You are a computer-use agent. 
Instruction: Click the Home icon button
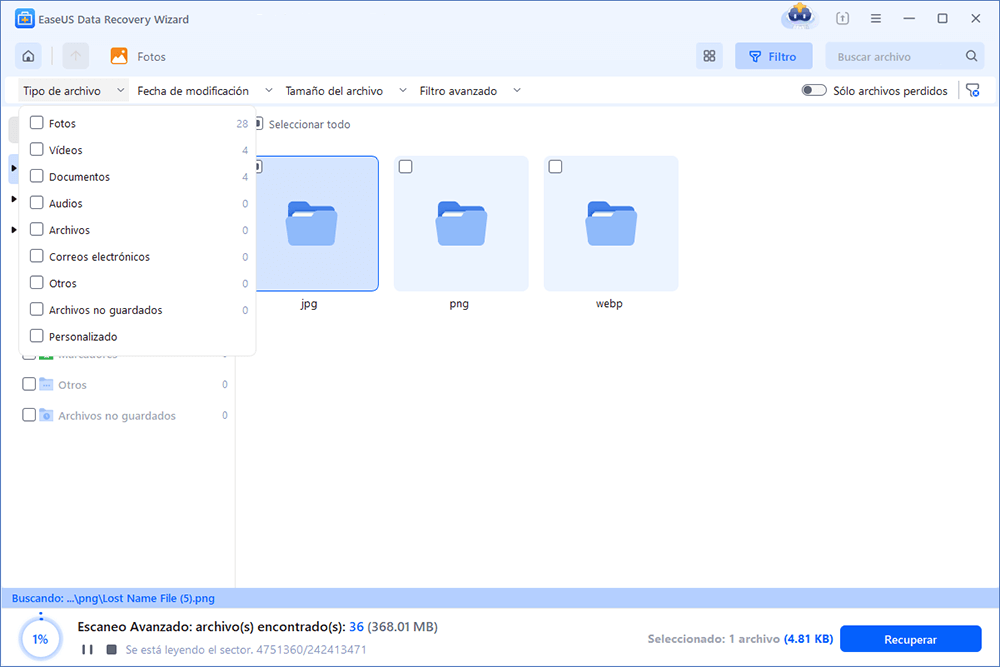click(x=29, y=57)
